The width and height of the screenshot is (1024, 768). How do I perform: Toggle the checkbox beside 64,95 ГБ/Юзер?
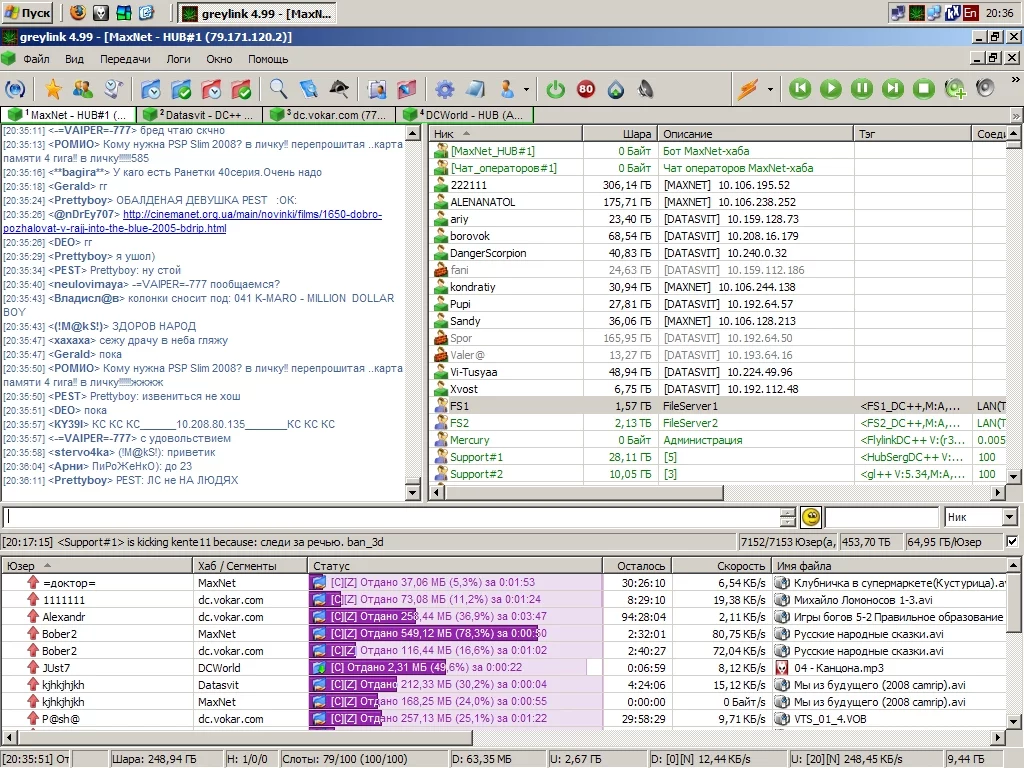[1012, 541]
